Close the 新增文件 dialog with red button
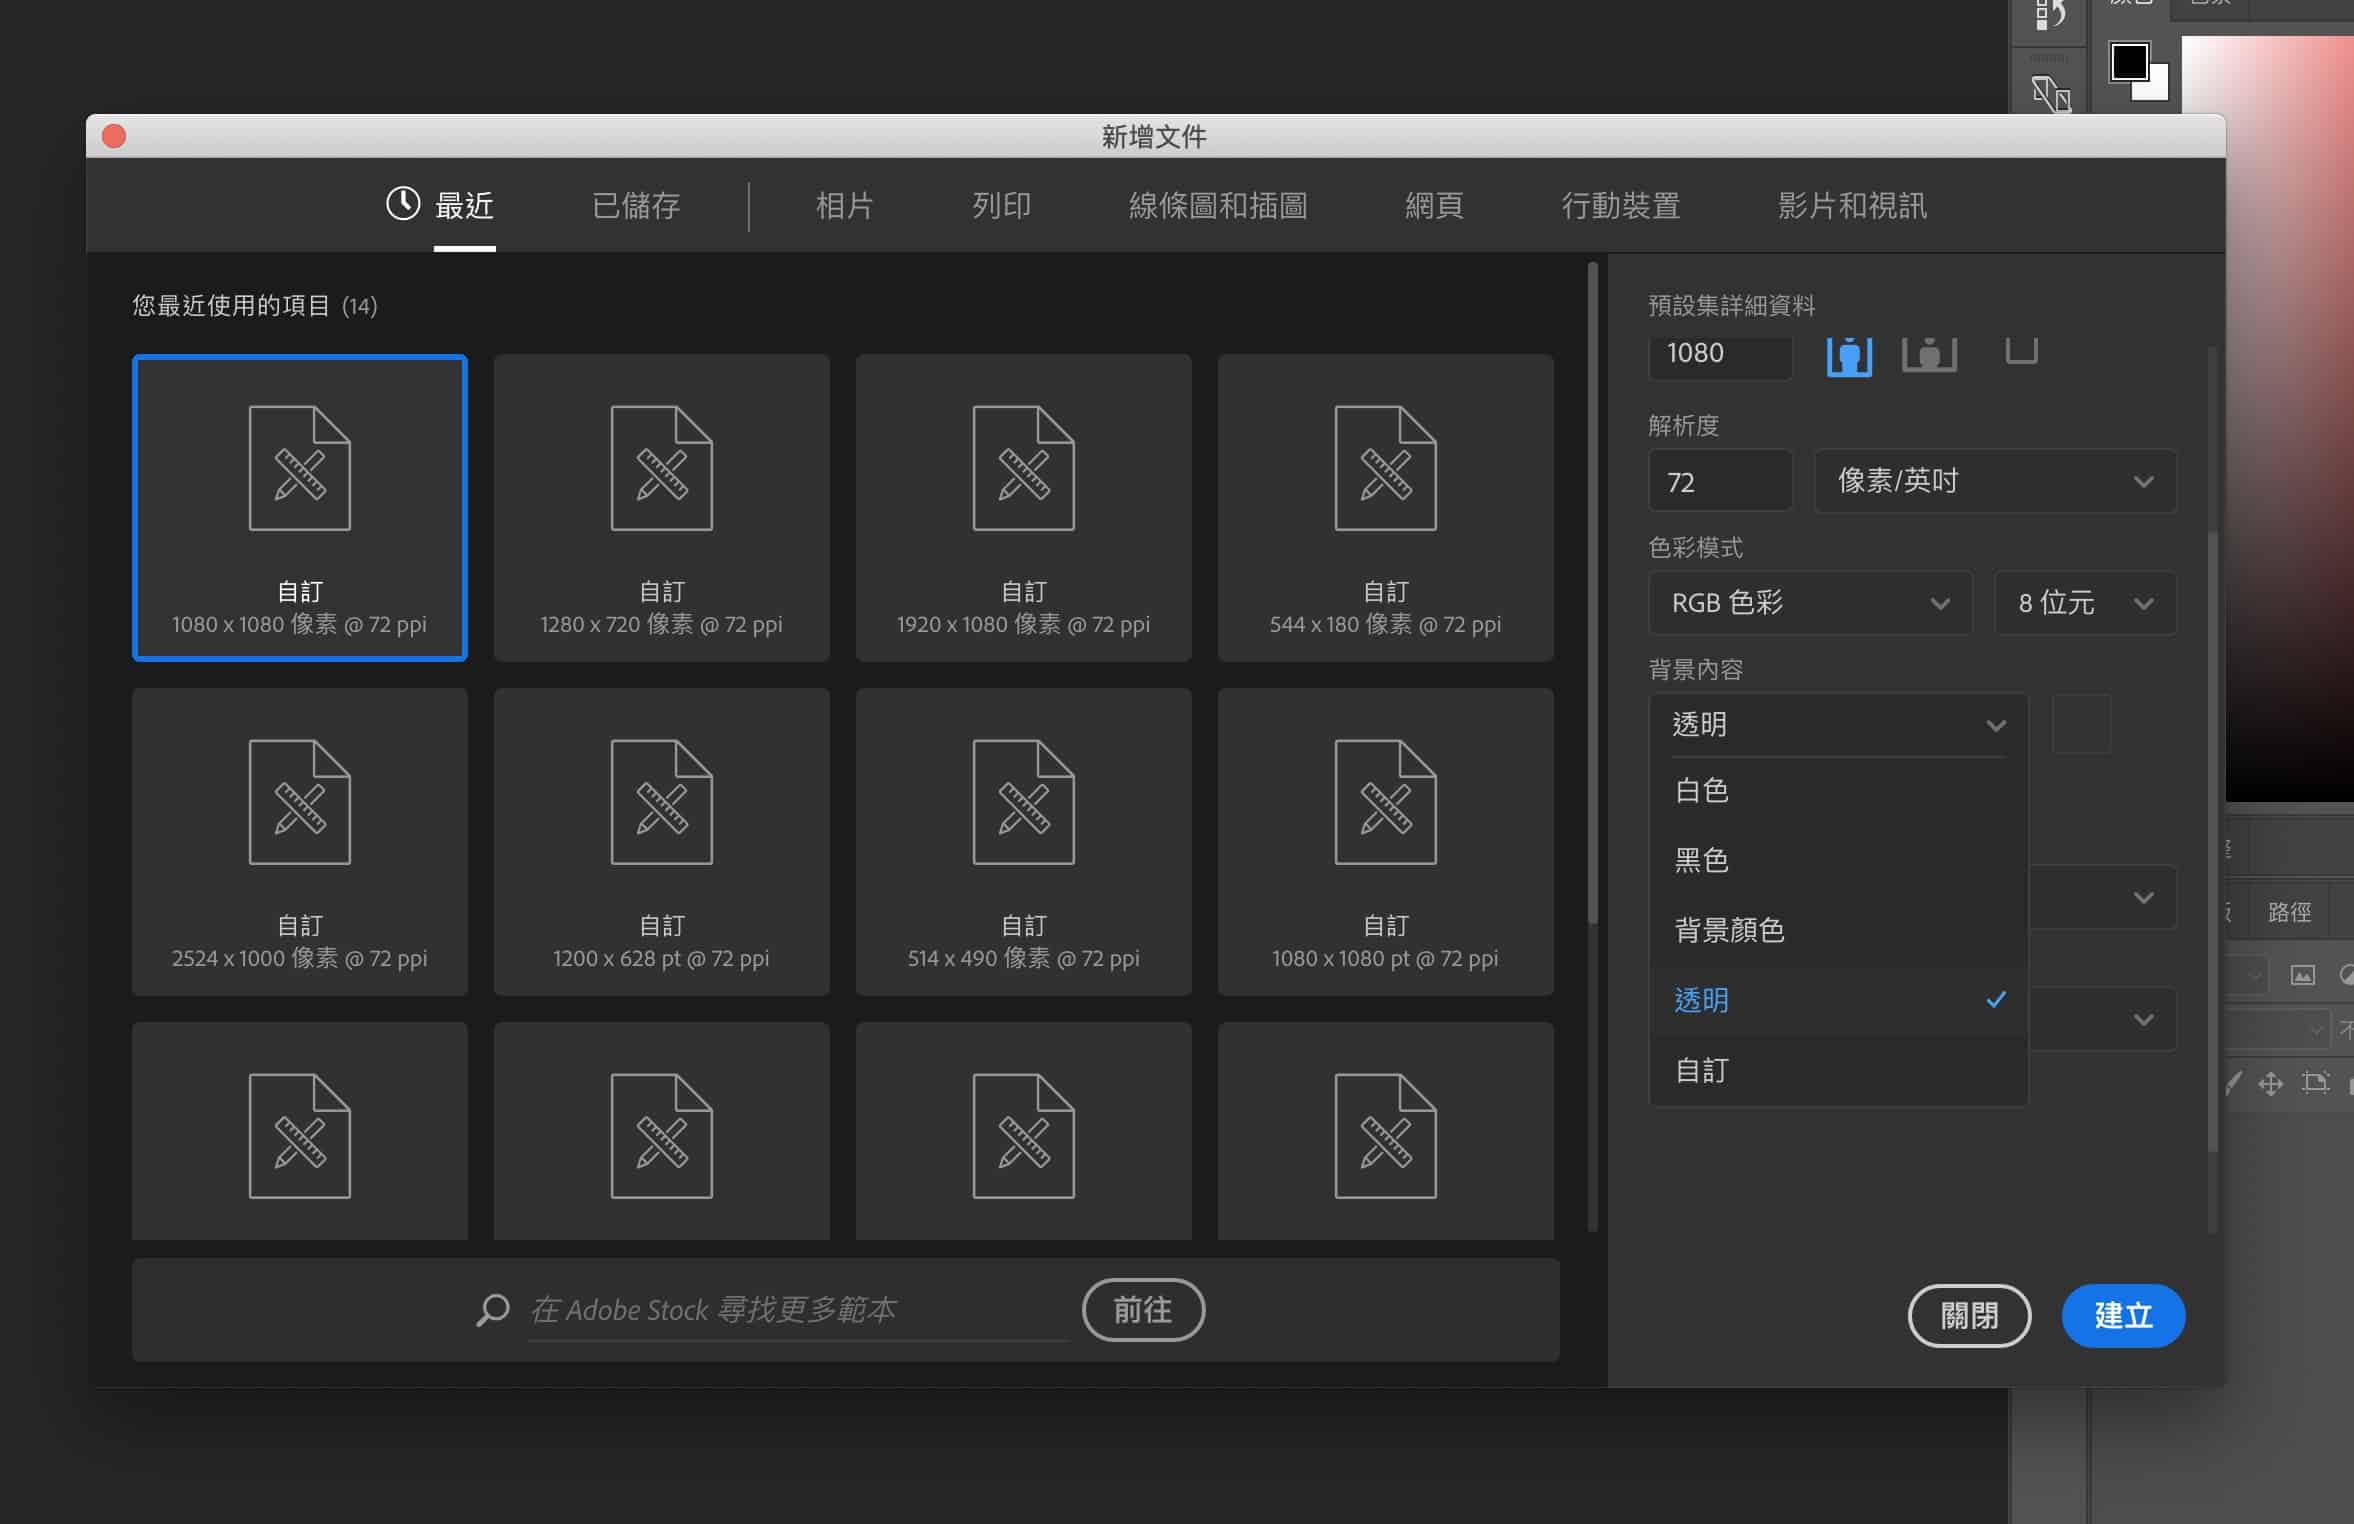Image resolution: width=2354 pixels, height=1524 pixels. (x=114, y=136)
